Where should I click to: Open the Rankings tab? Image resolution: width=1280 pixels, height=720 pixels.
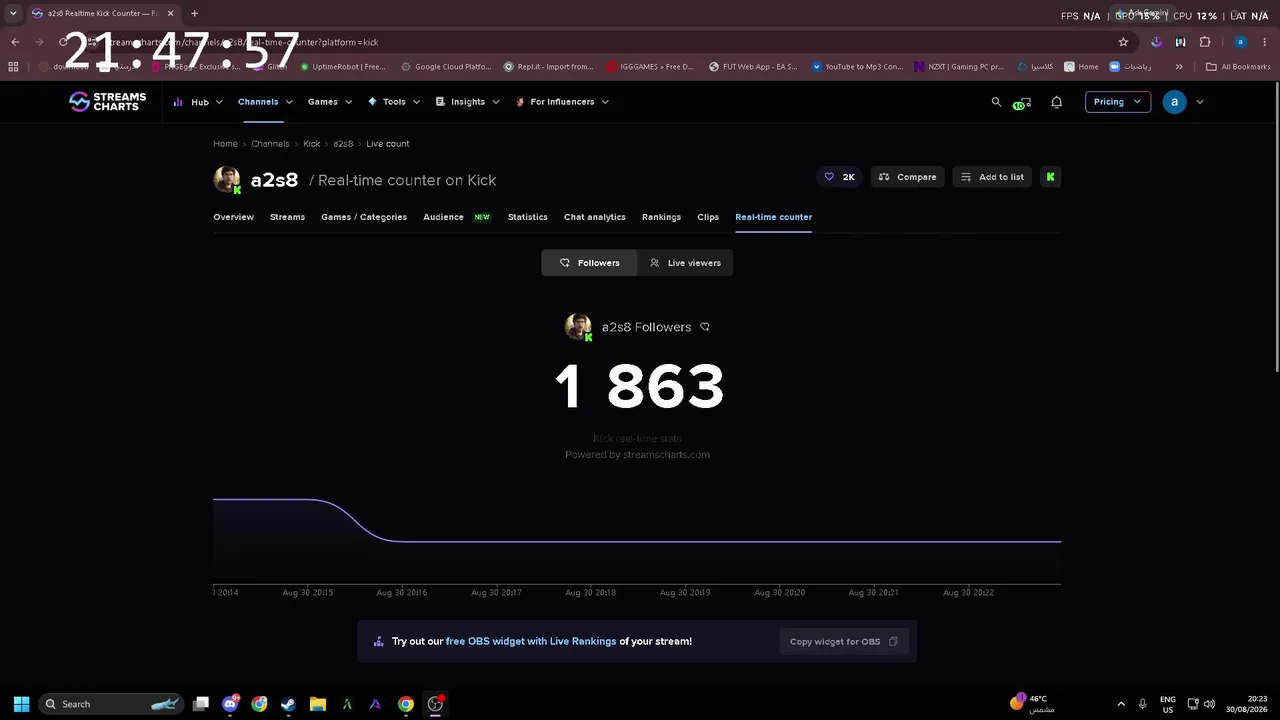tap(661, 217)
